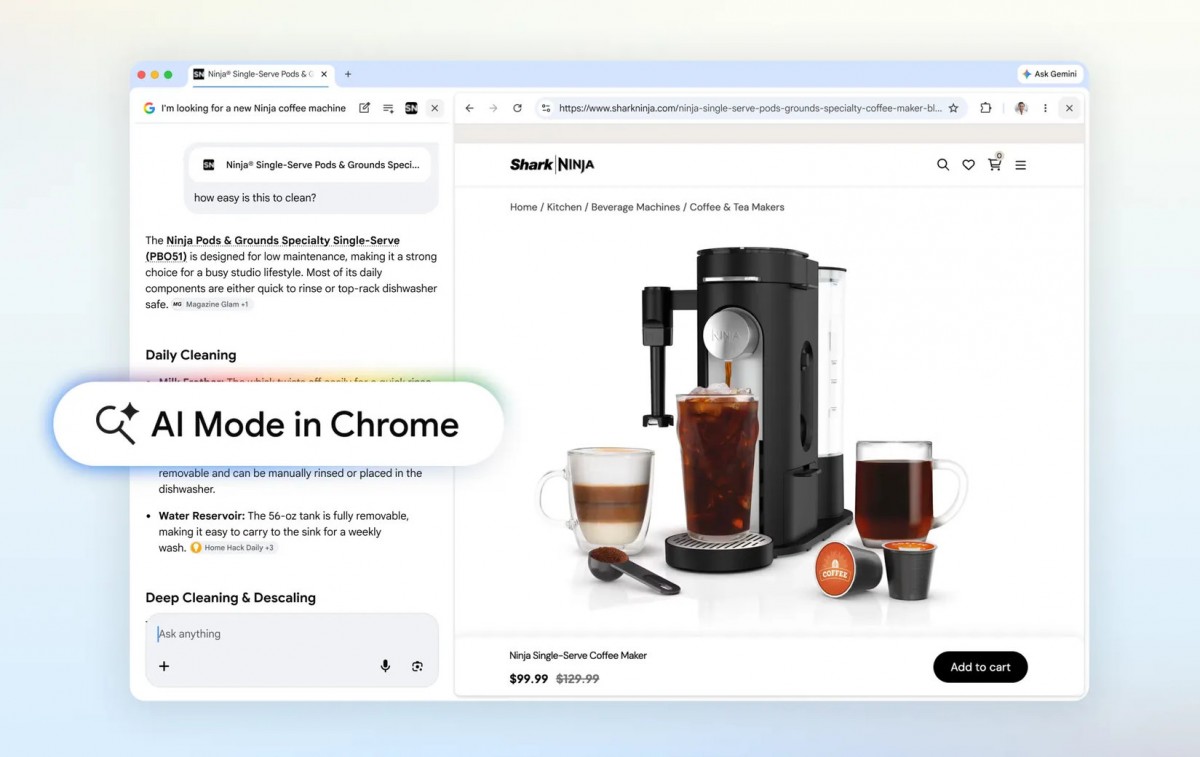Screen dimensions: 1200x757
Task: Open the SharkNinja hamburger menu
Action: (x=1020, y=164)
